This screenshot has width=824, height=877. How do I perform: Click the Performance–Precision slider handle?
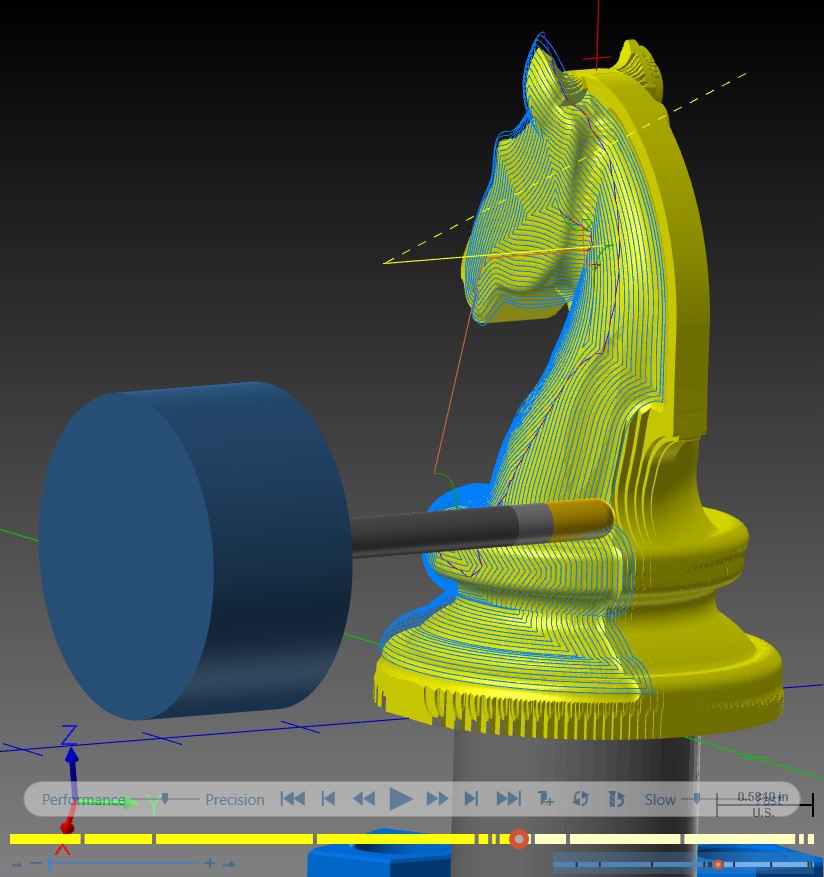(165, 799)
